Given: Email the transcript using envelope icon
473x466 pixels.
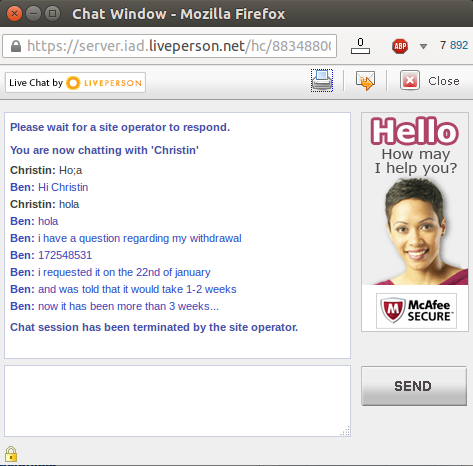Looking at the screenshot, I should pyautogui.click(x=365, y=81).
